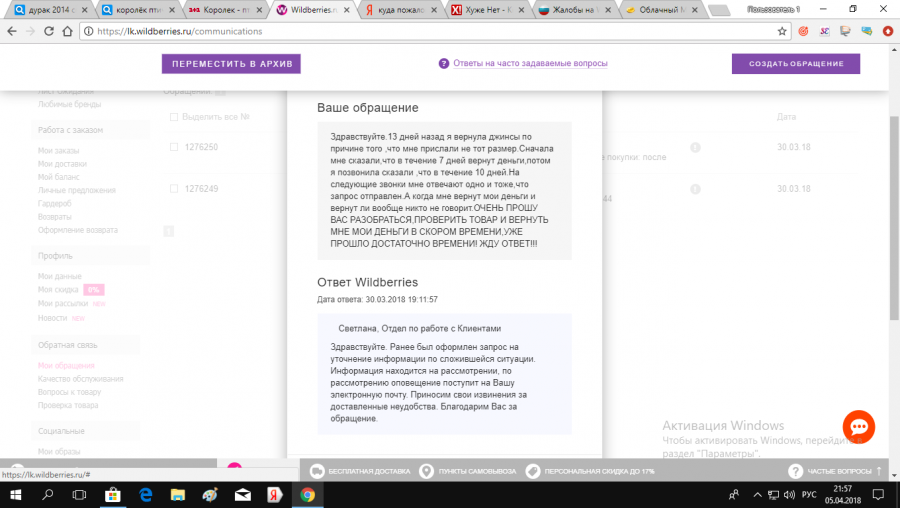Open 'Мои доставки' in sidebar
900x508 pixels.
[x=62, y=164]
